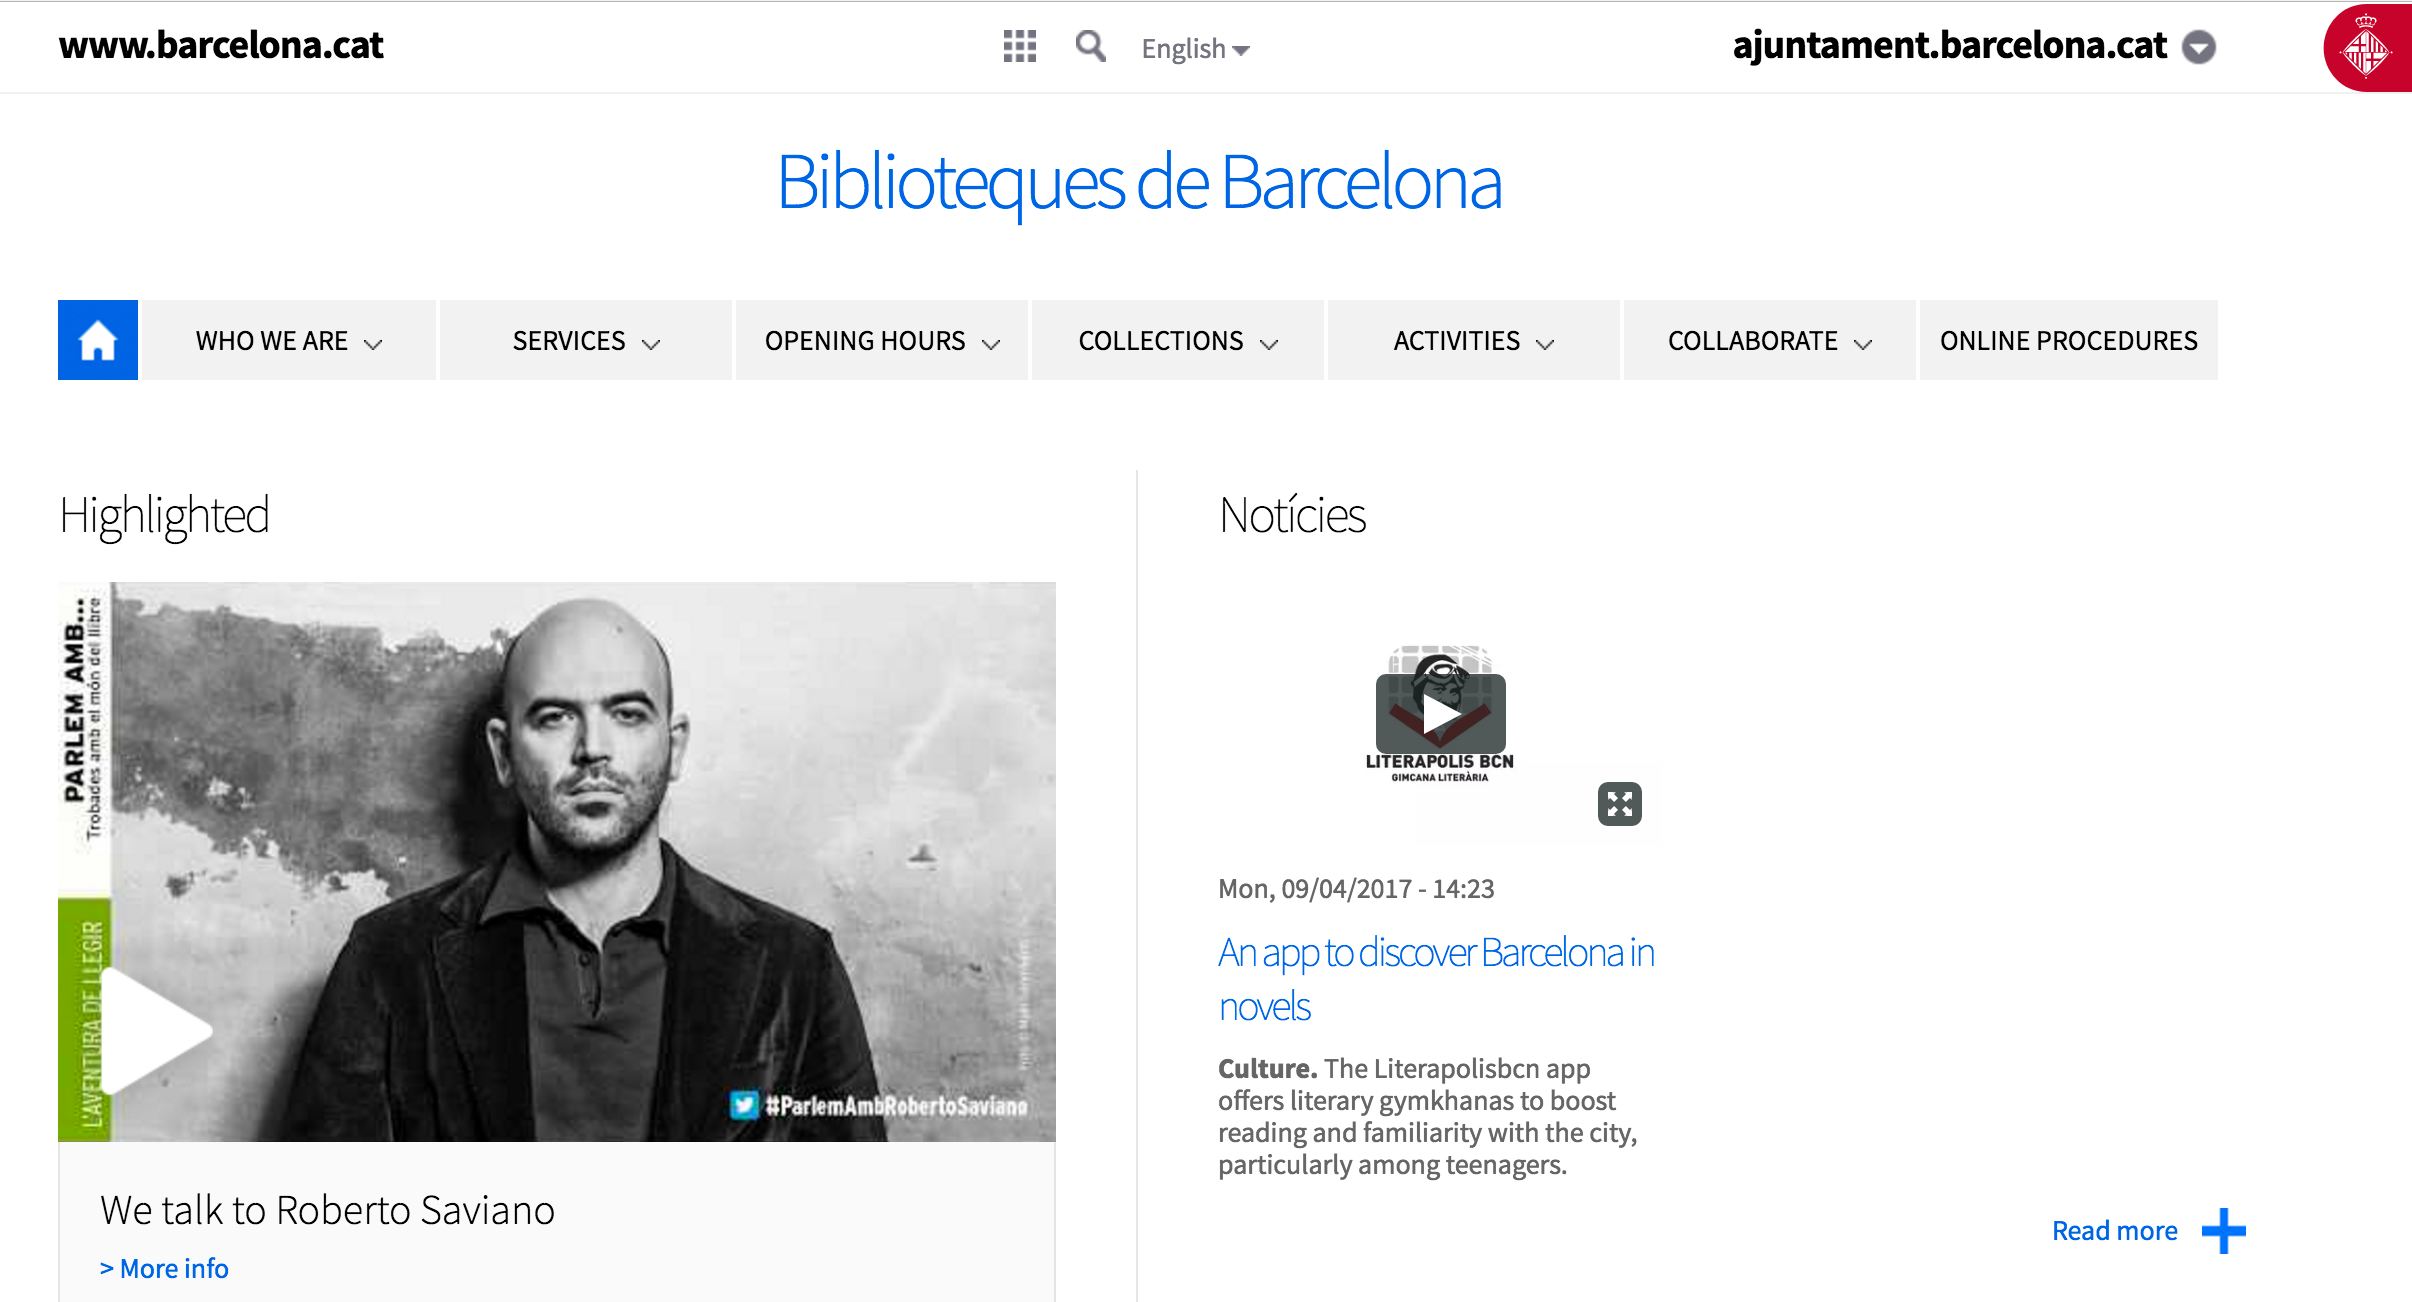Expand the ajuntament.barcelona.cat dropdown arrow

click(x=2199, y=47)
